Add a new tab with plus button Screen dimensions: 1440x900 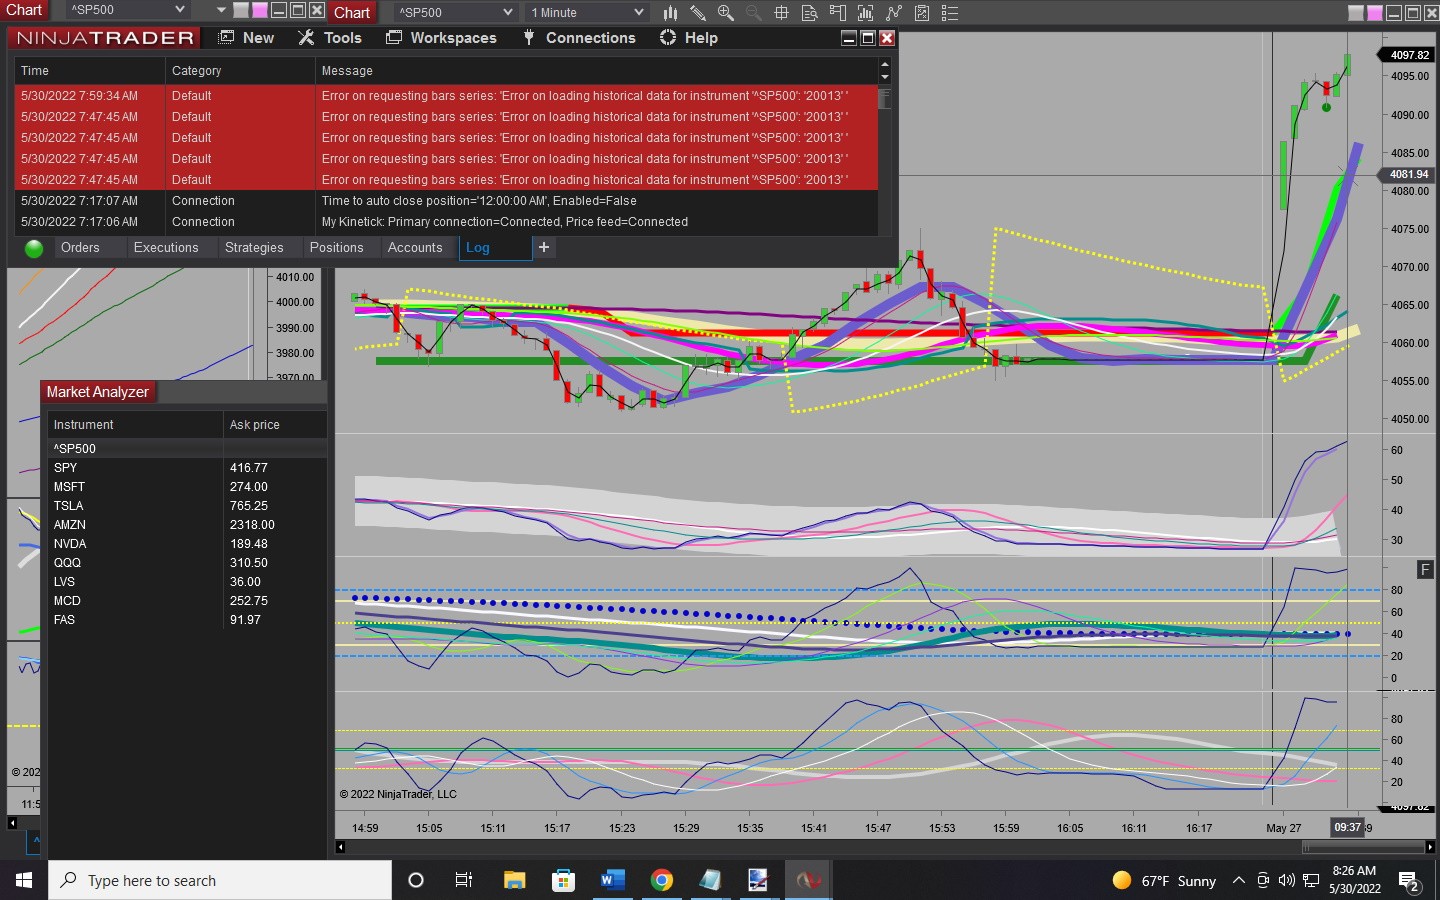click(x=544, y=247)
